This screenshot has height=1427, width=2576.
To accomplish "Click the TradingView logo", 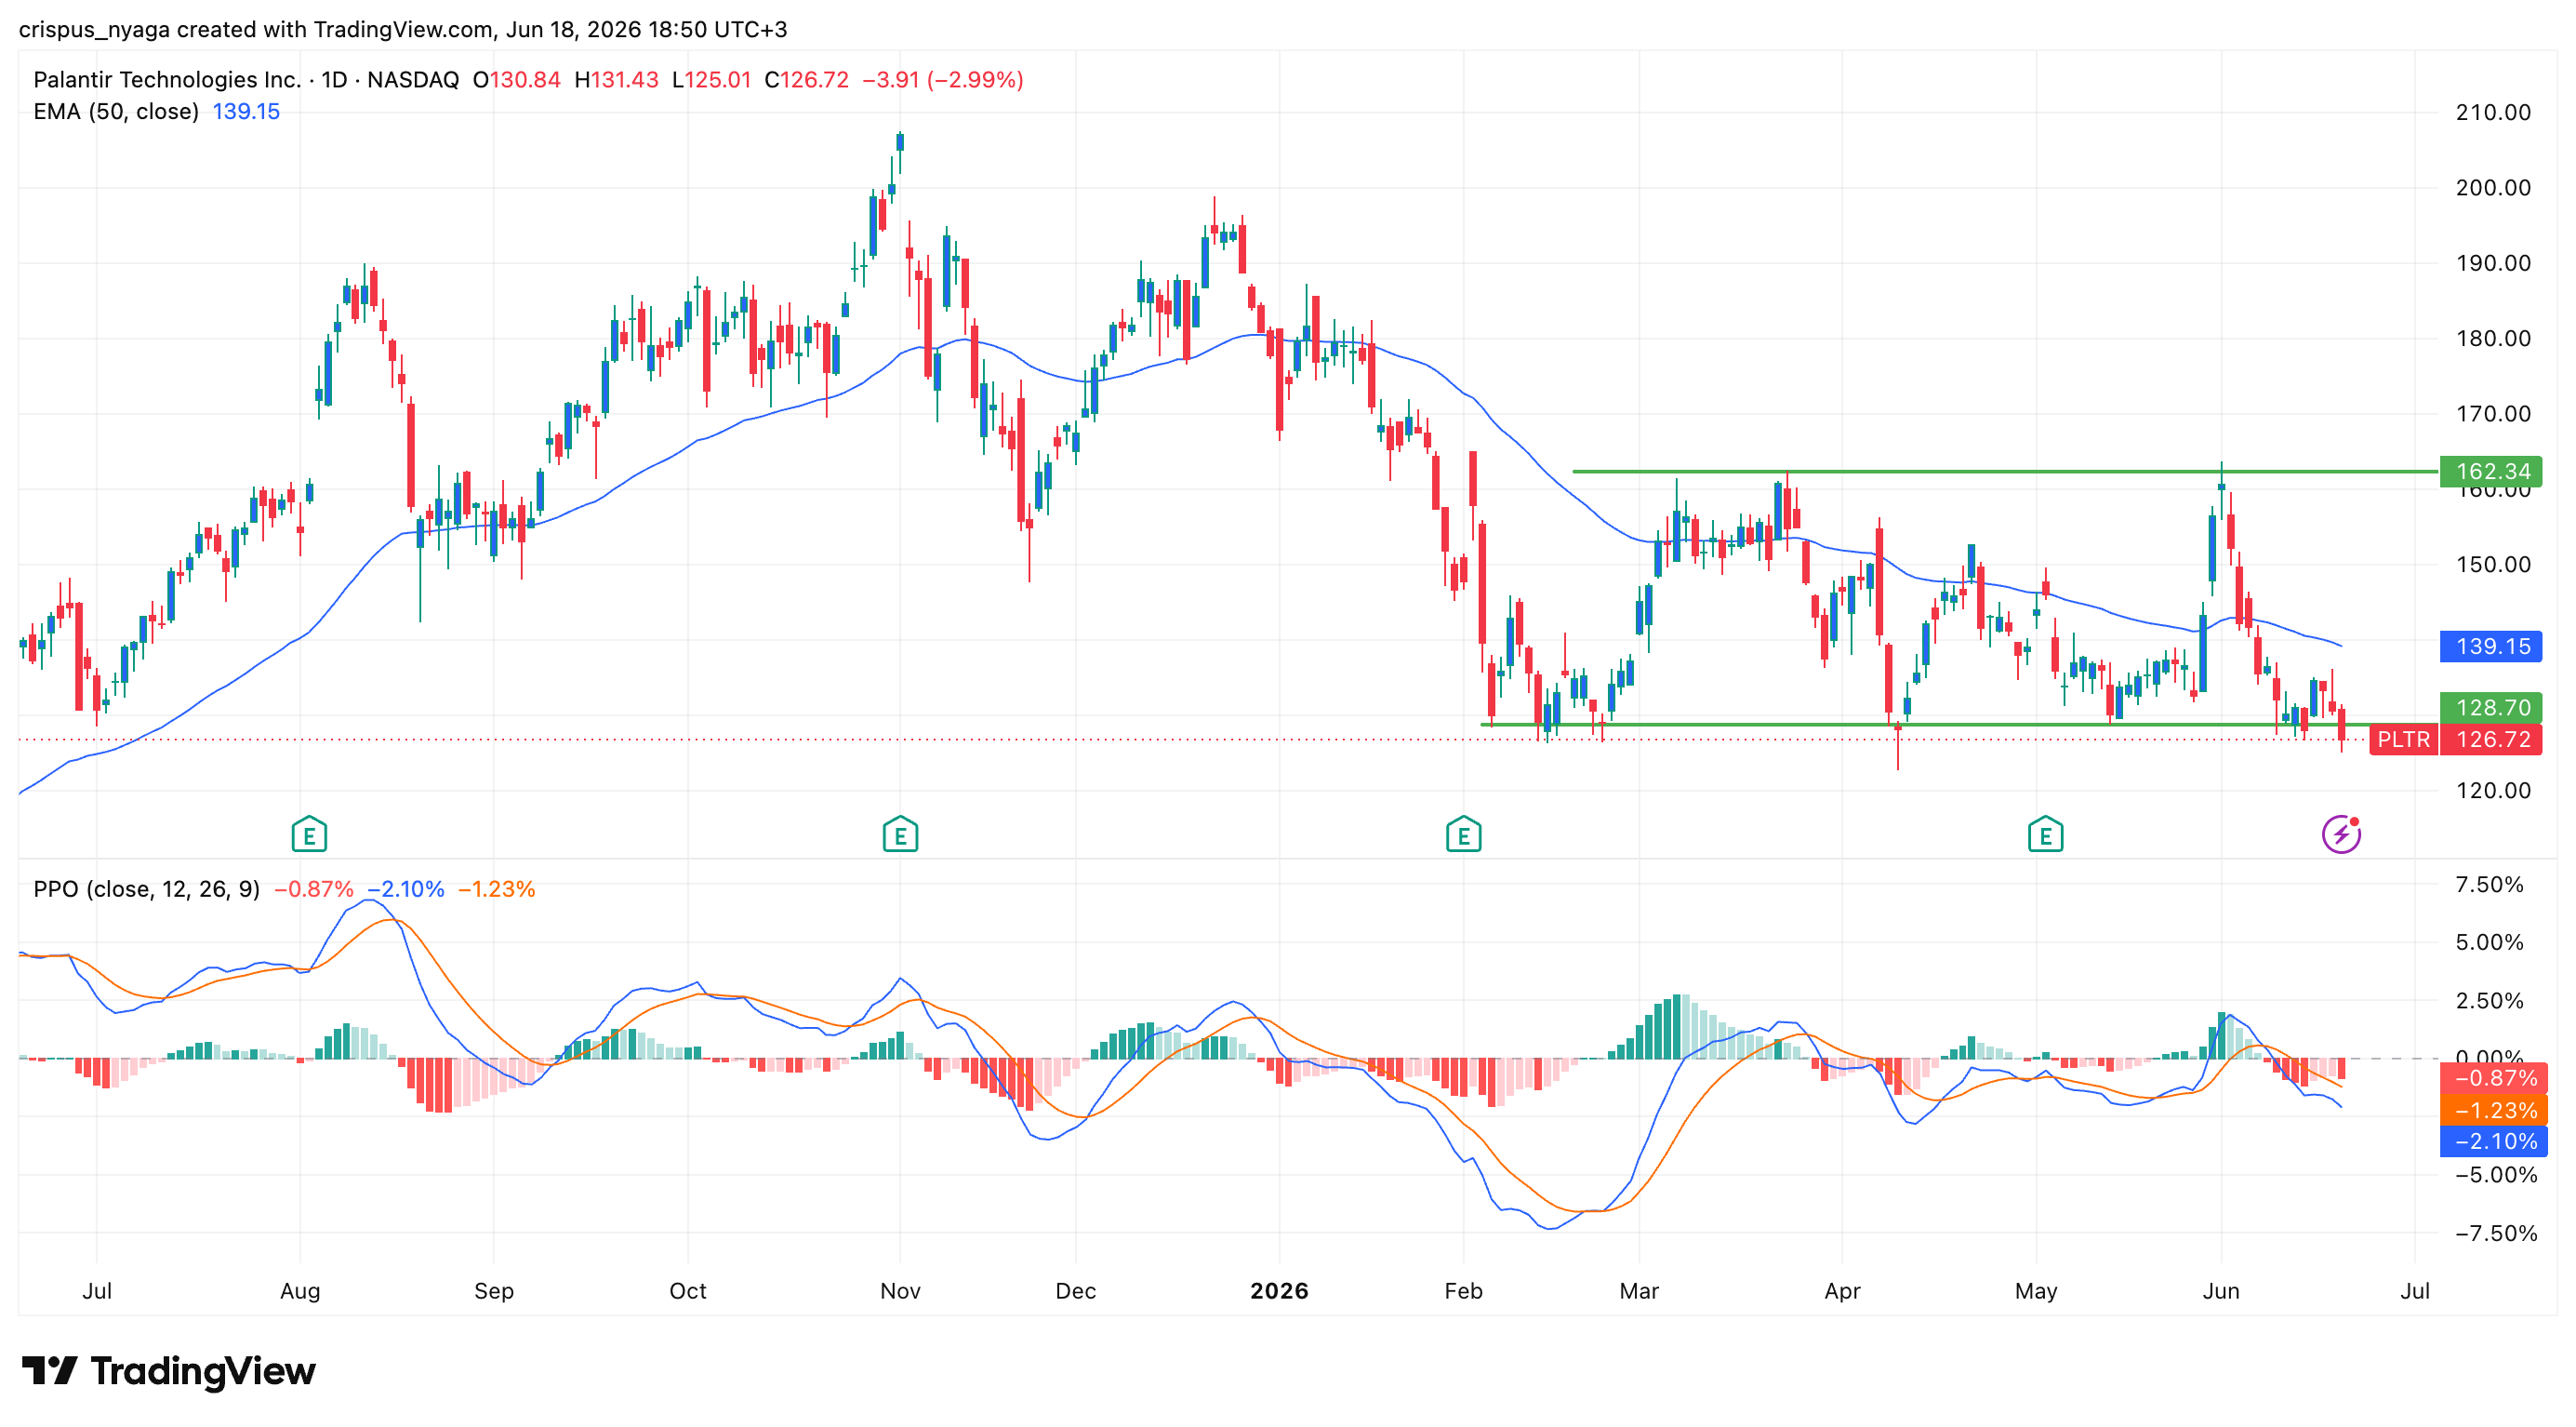I will [168, 1370].
